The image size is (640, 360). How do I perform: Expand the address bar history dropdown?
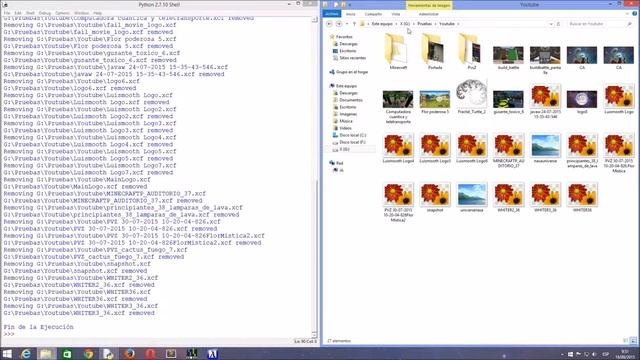click(x=551, y=24)
